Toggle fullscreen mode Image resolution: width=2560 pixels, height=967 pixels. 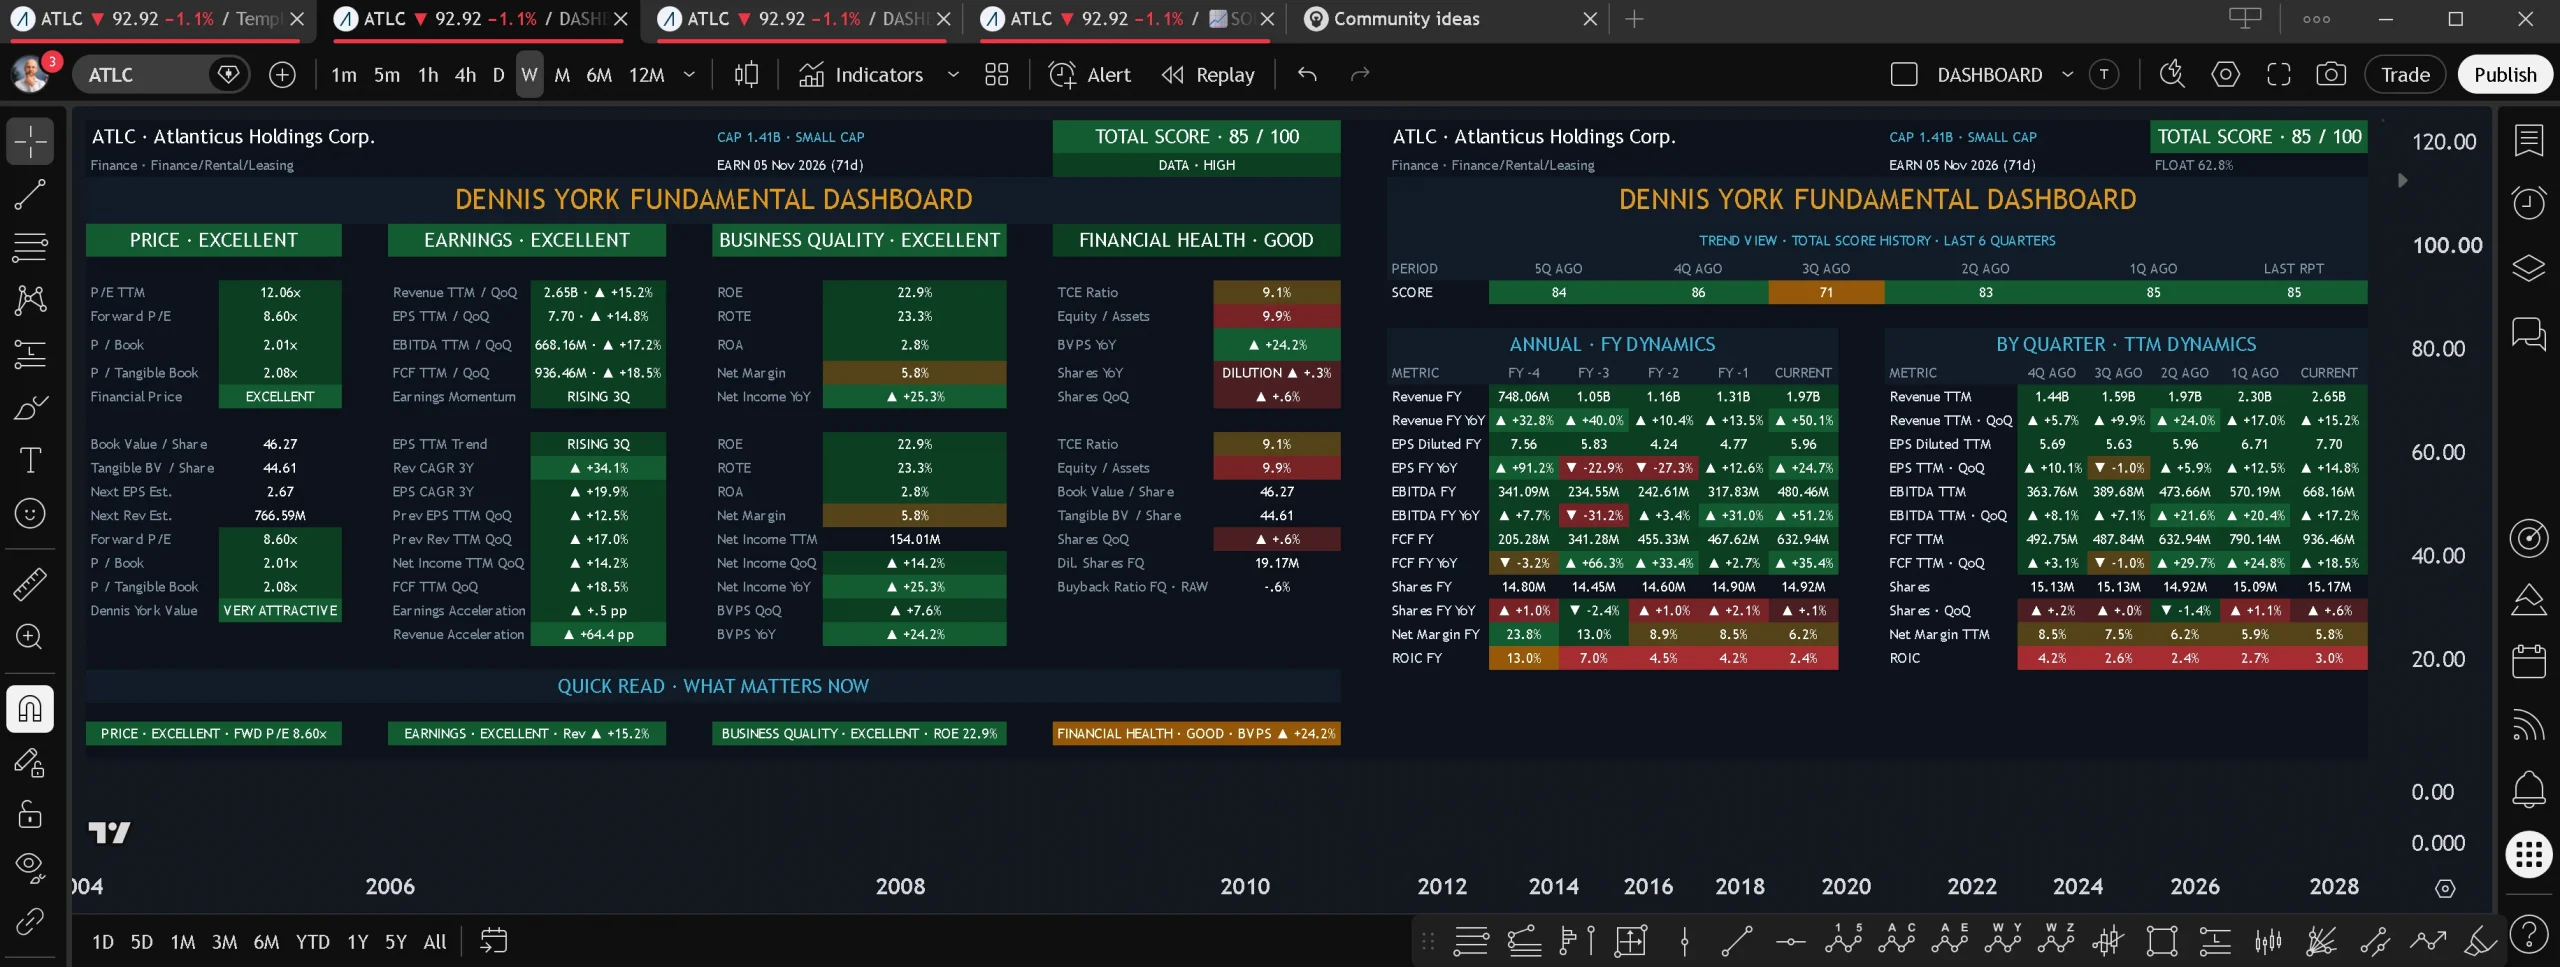click(2278, 74)
